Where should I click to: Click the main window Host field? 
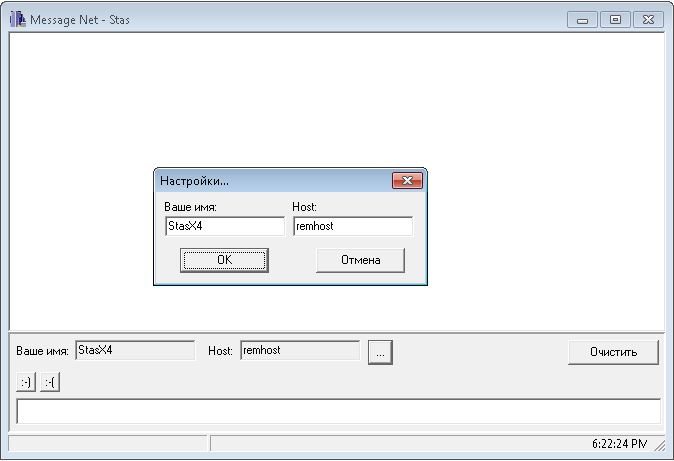point(300,350)
